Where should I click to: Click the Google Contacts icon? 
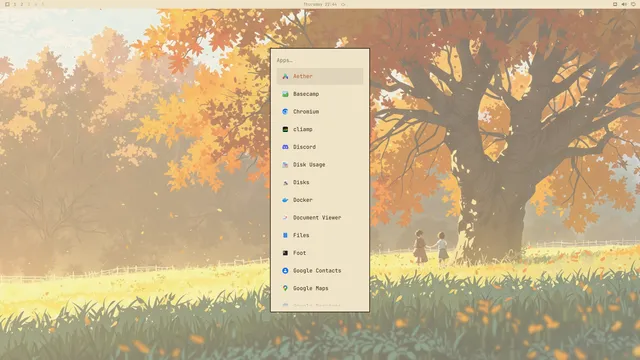(285, 271)
